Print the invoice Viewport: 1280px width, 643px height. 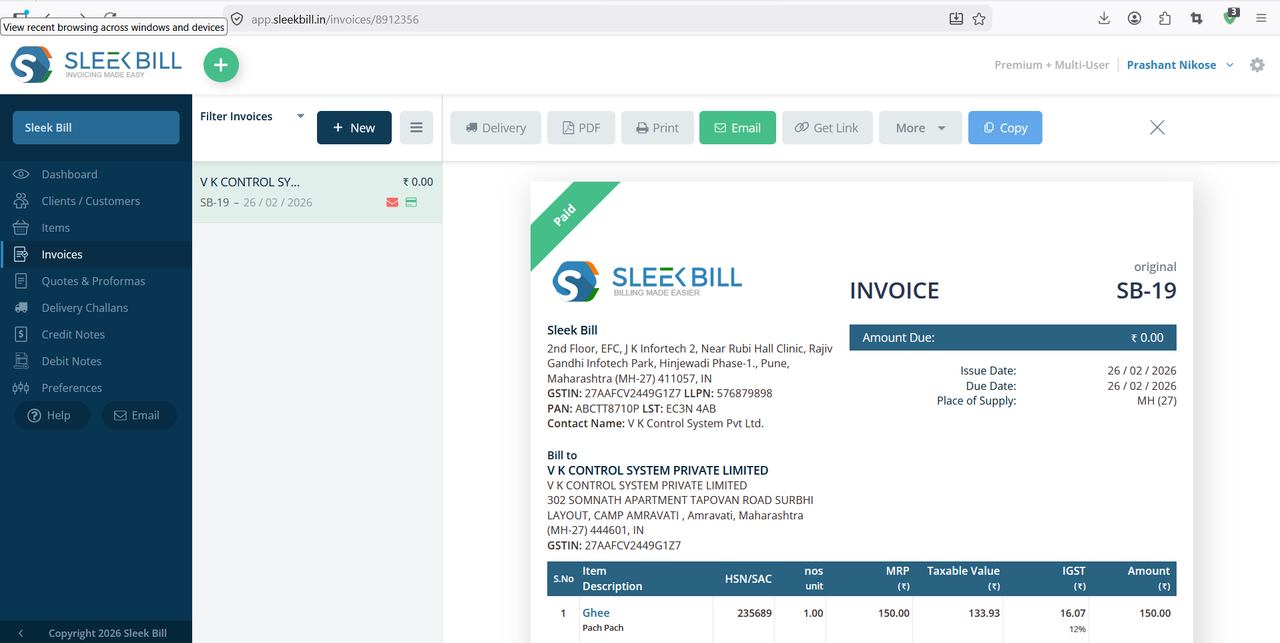pos(657,128)
